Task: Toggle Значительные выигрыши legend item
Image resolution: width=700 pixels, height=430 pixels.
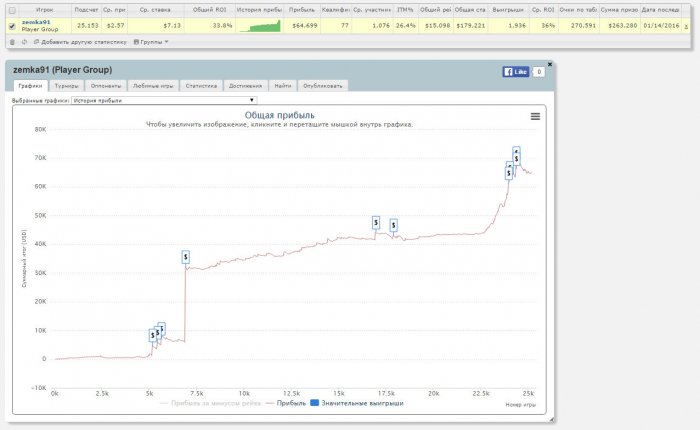Action: pos(357,403)
